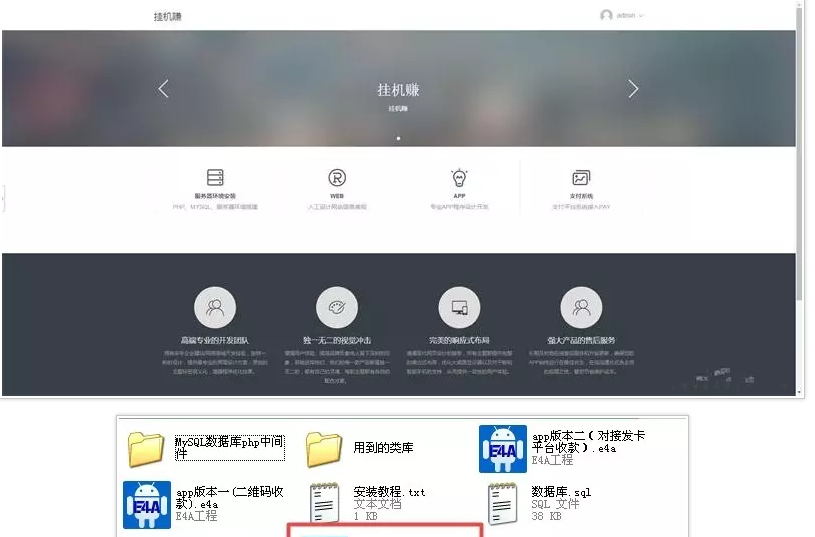Click the APP lightbulb icon
Viewport: 815px width, 537px height.
tap(459, 178)
